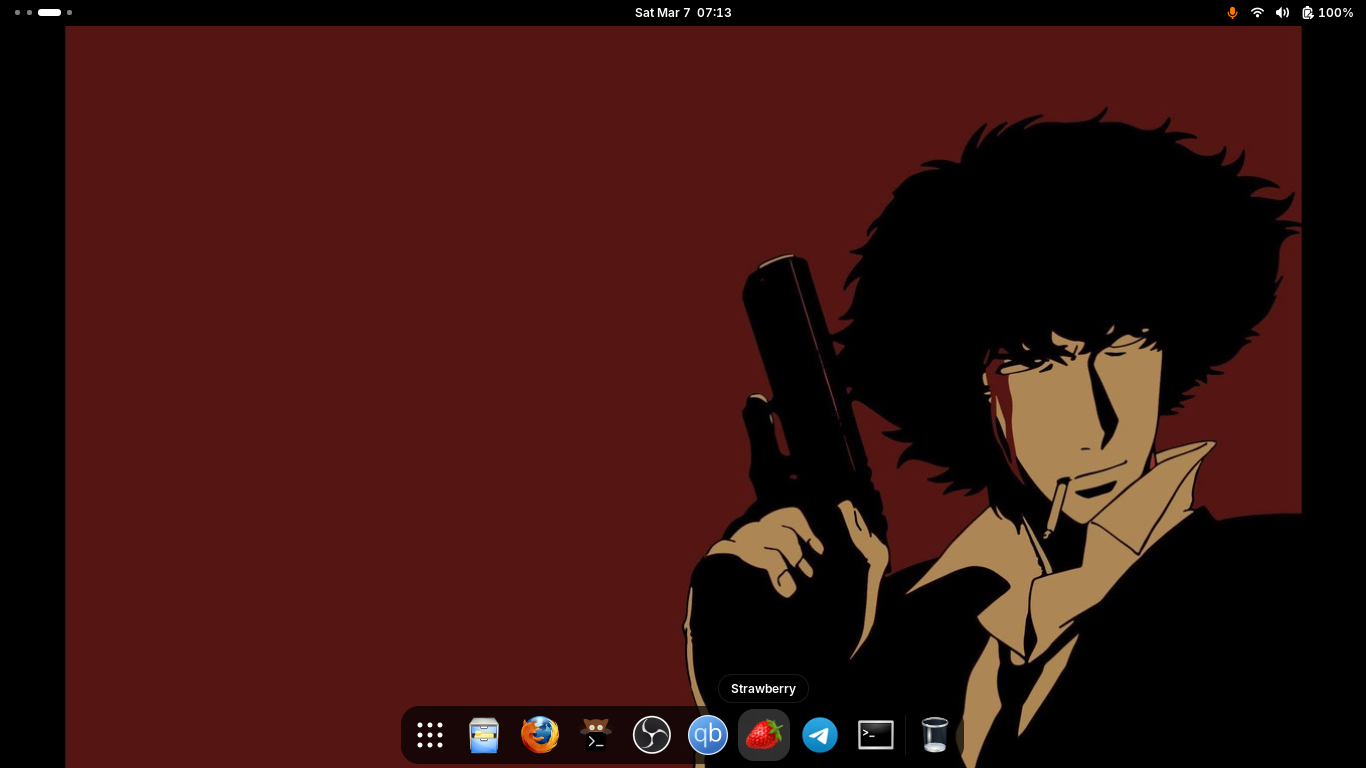This screenshot has height=768, width=1366.
Task: Click the 100% battery percentage label
Action: pos(1336,13)
